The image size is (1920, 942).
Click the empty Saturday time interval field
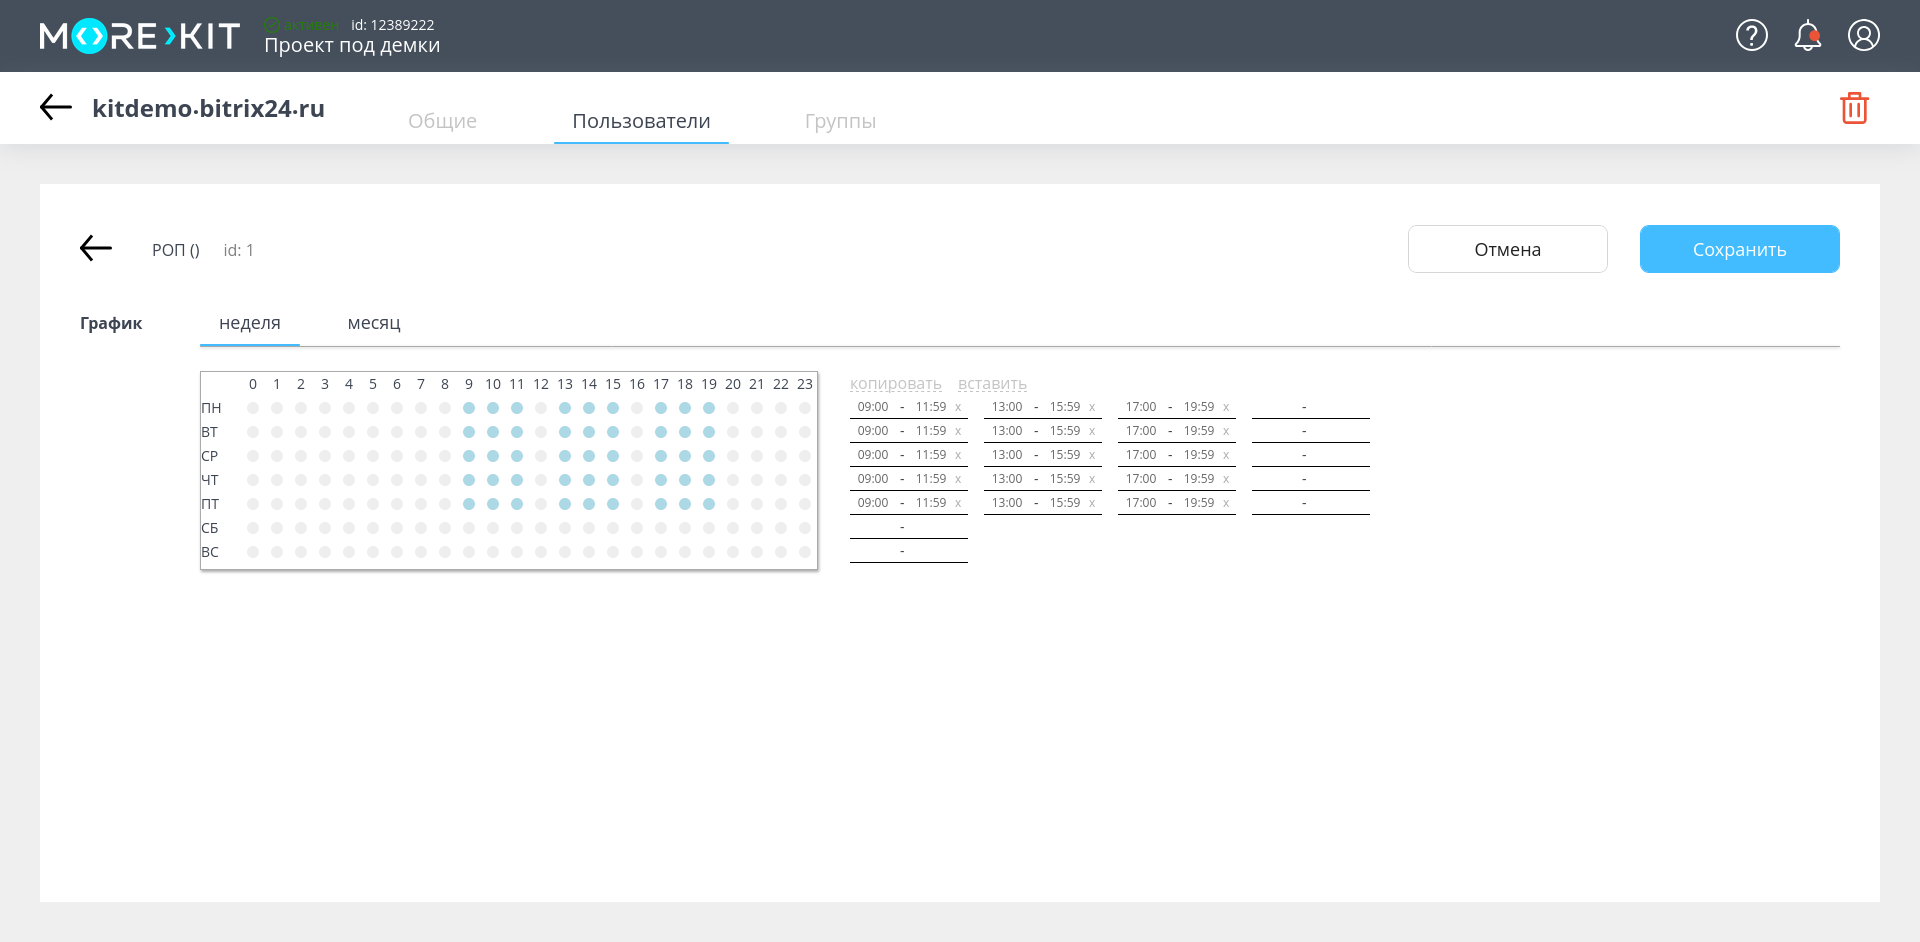[908, 527]
